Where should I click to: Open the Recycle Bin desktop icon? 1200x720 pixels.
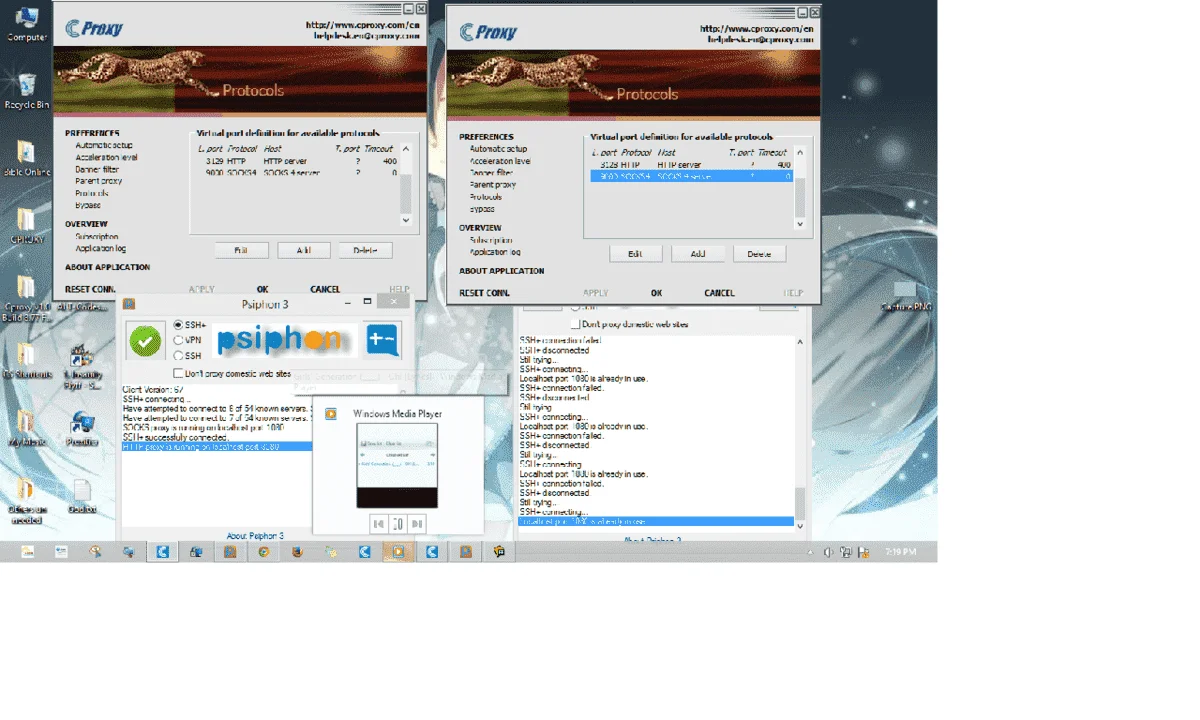pyautogui.click(x=26, y=90)
